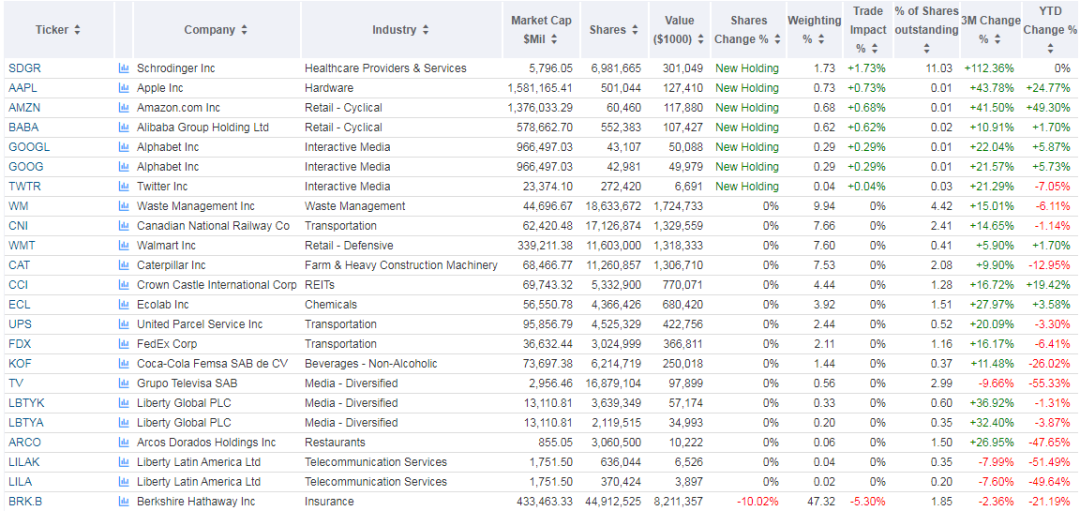Open the CNI ticker link
This screenshot has height=511, width=1080.
pyautogui.click(x=17, y=226)
